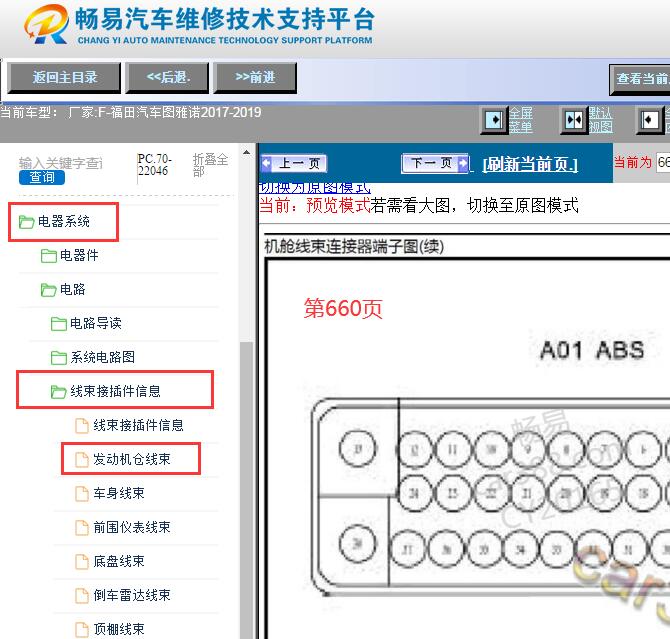This screenshot has width=670, height=639.
Task: Open the 电路导读 tree folder
Action: [x=96, y=323]
